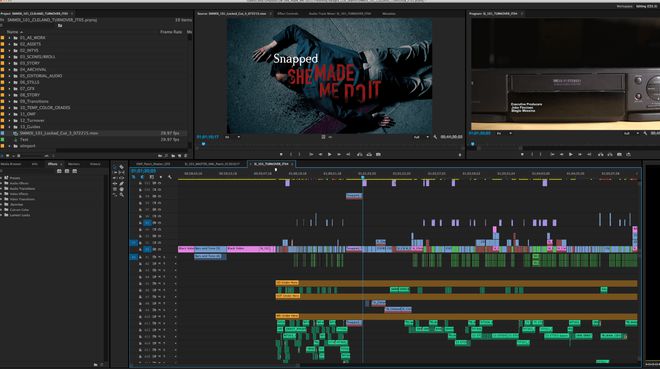Add a marker in the Source monitor

[x=281, y=154]
